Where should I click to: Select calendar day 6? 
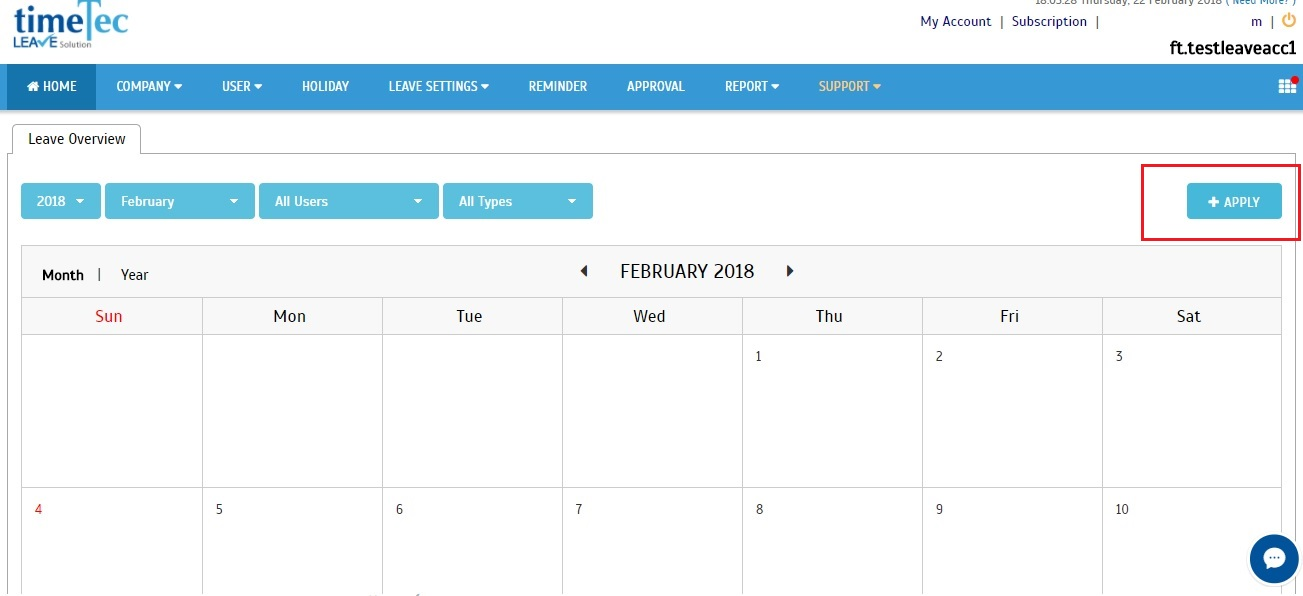point(472,541)
